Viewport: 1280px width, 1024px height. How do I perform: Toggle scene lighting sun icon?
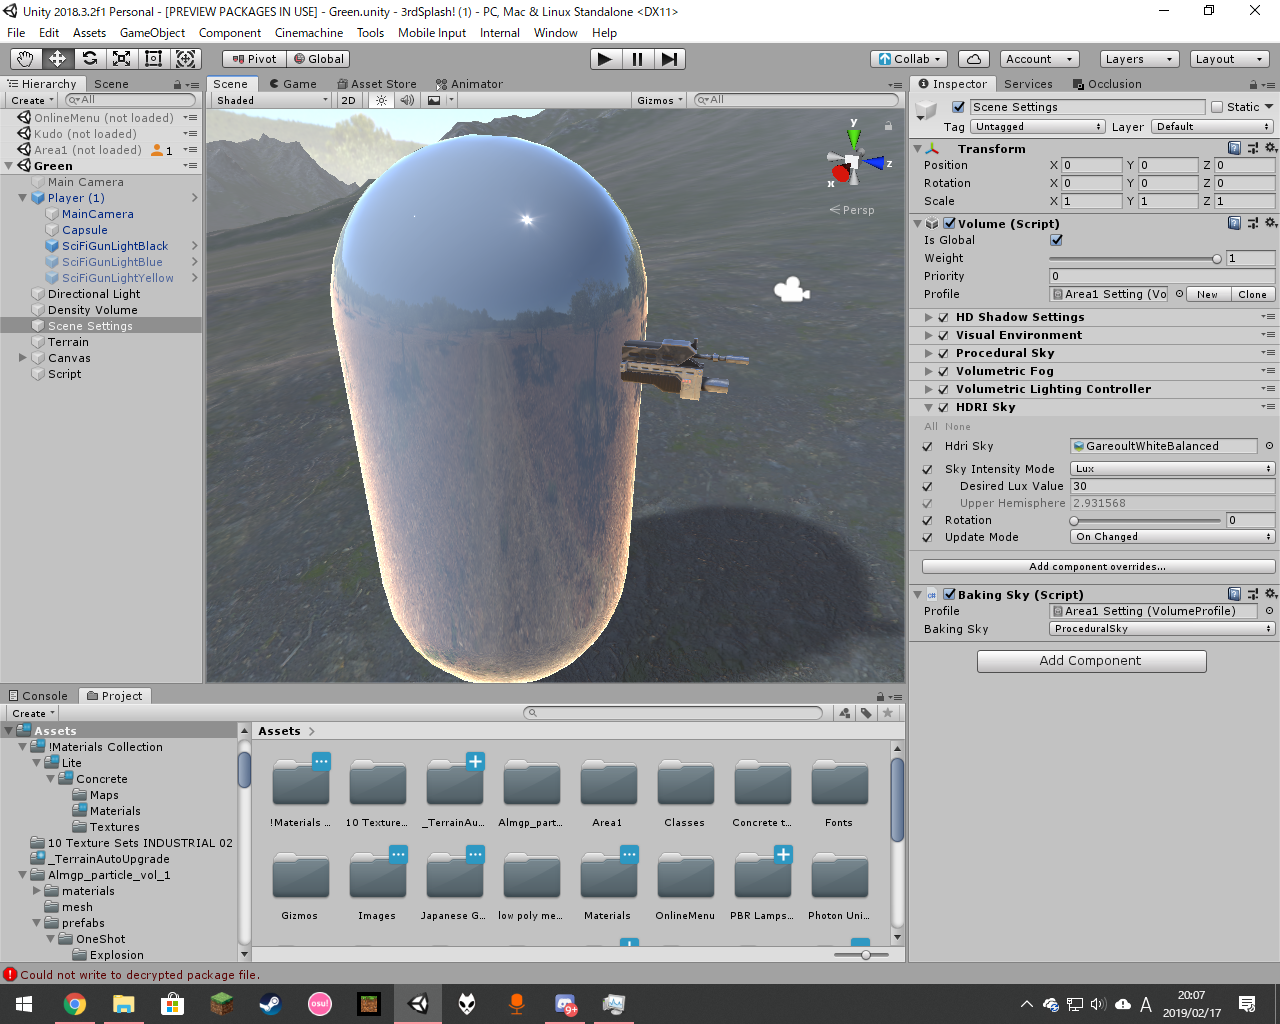[x=381, y=100]
